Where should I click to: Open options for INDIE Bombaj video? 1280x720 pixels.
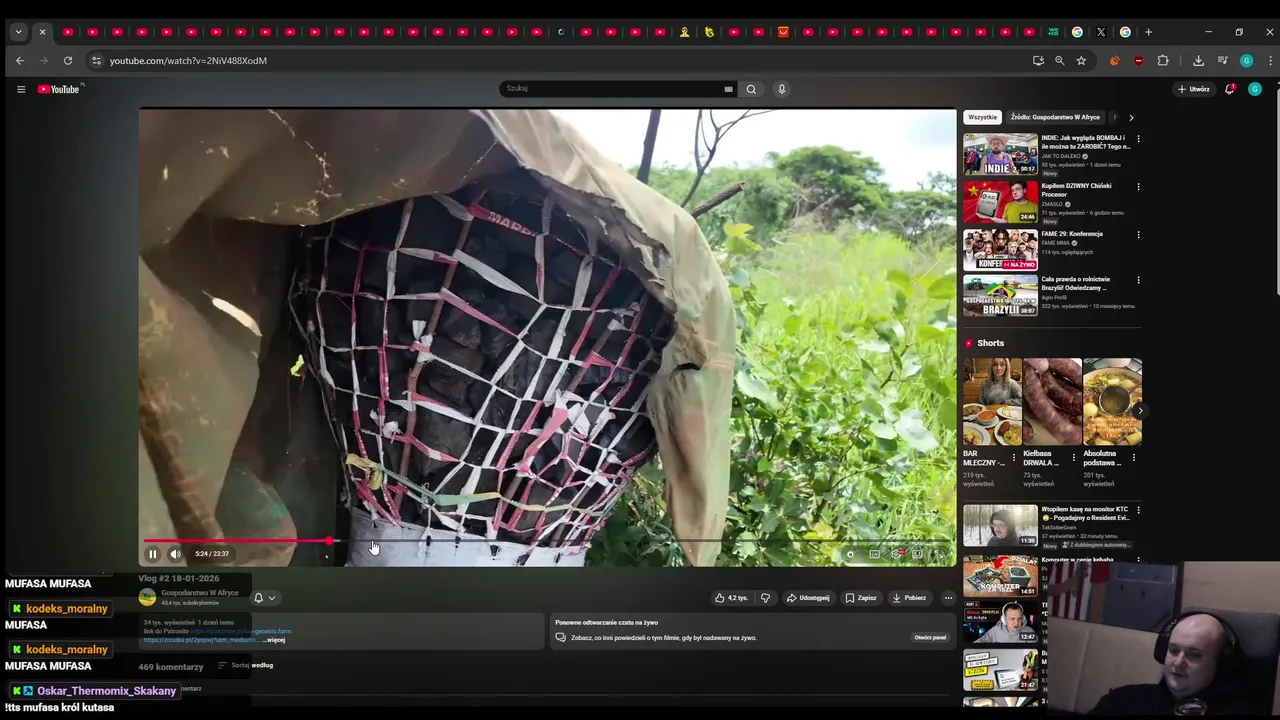tap(1138, 139)
